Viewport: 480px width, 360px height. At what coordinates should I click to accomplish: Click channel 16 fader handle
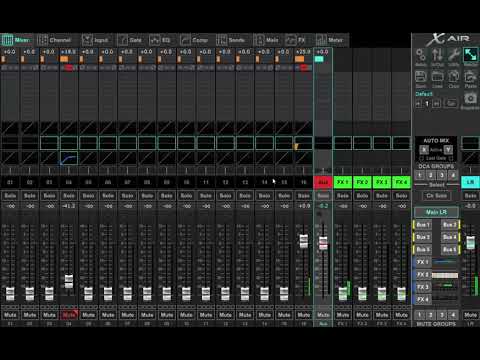(304, 241)
